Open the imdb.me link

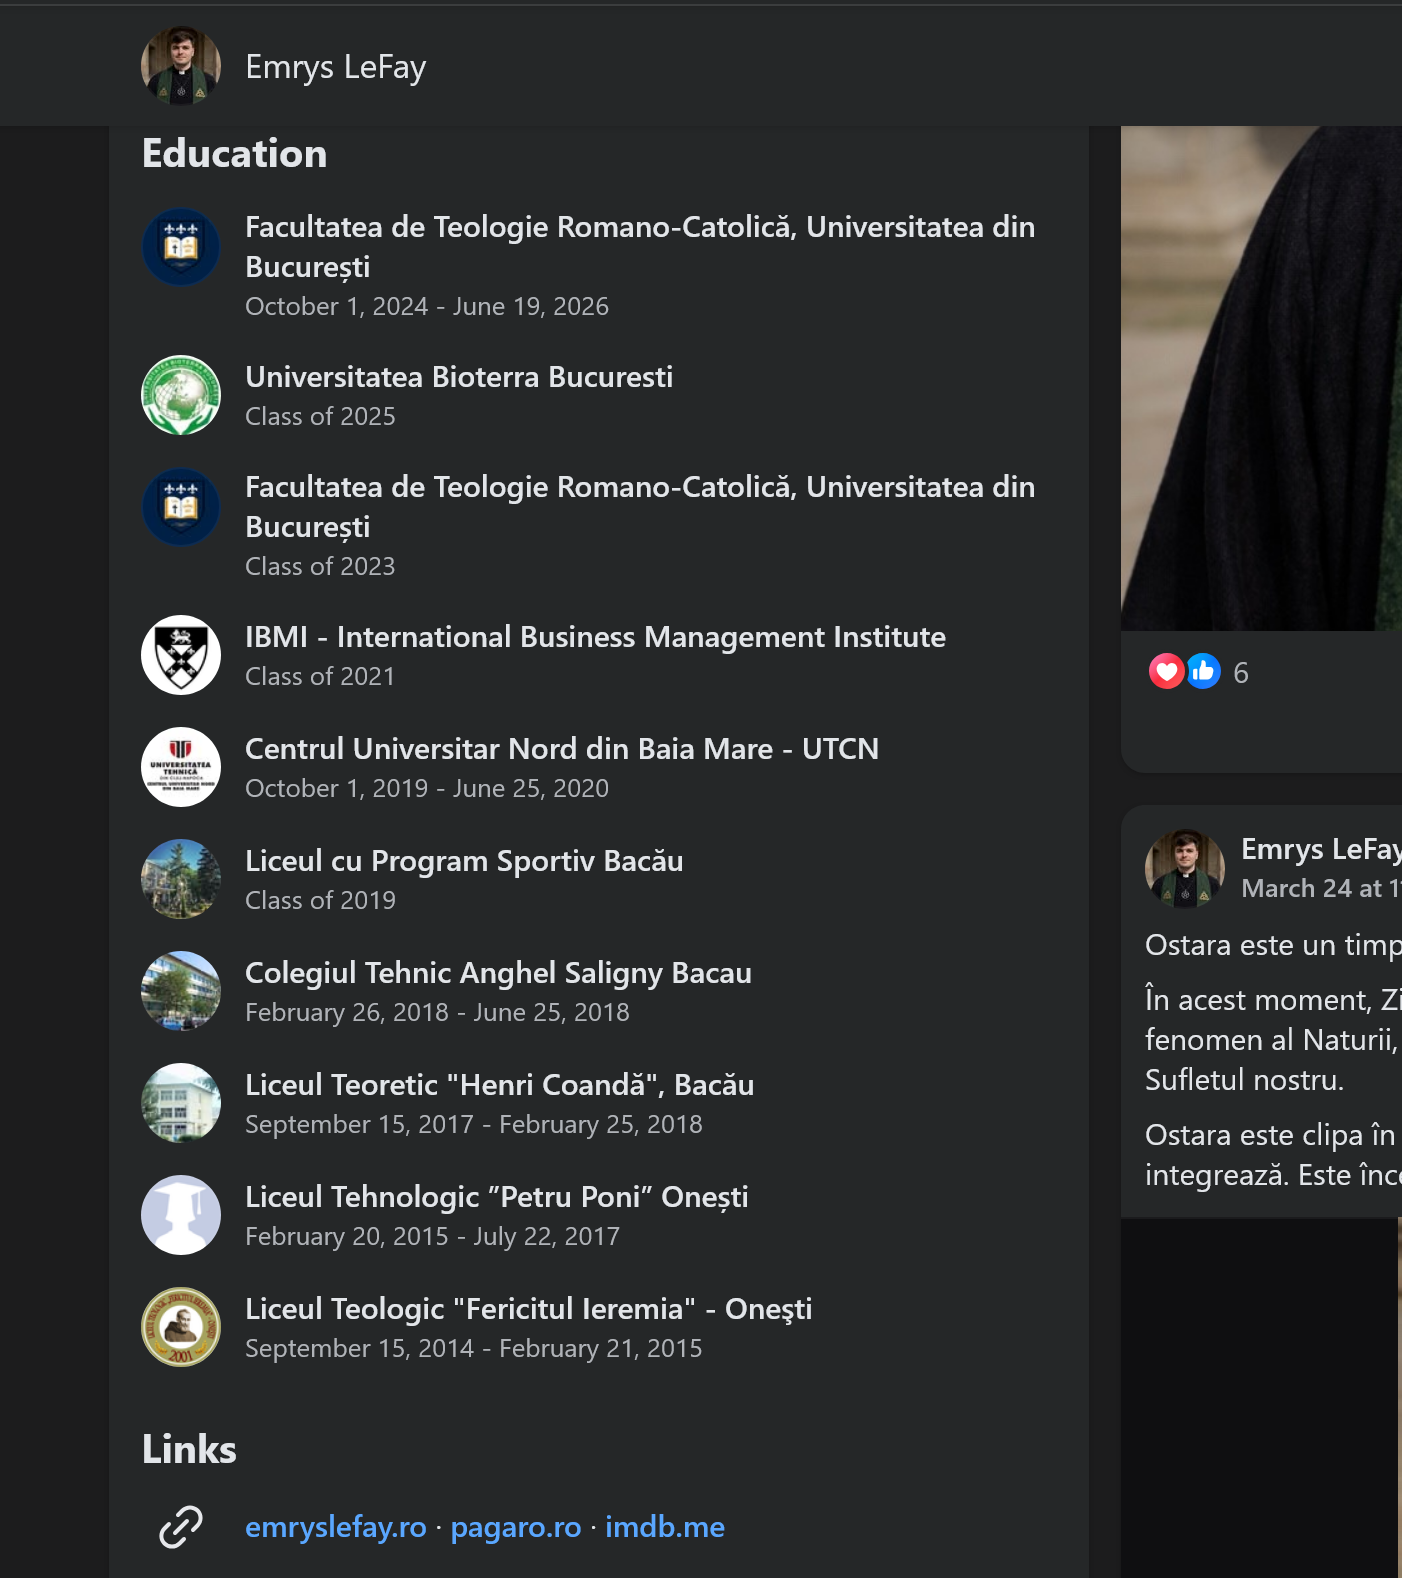pyautogui.click(x=665, y=1527)
